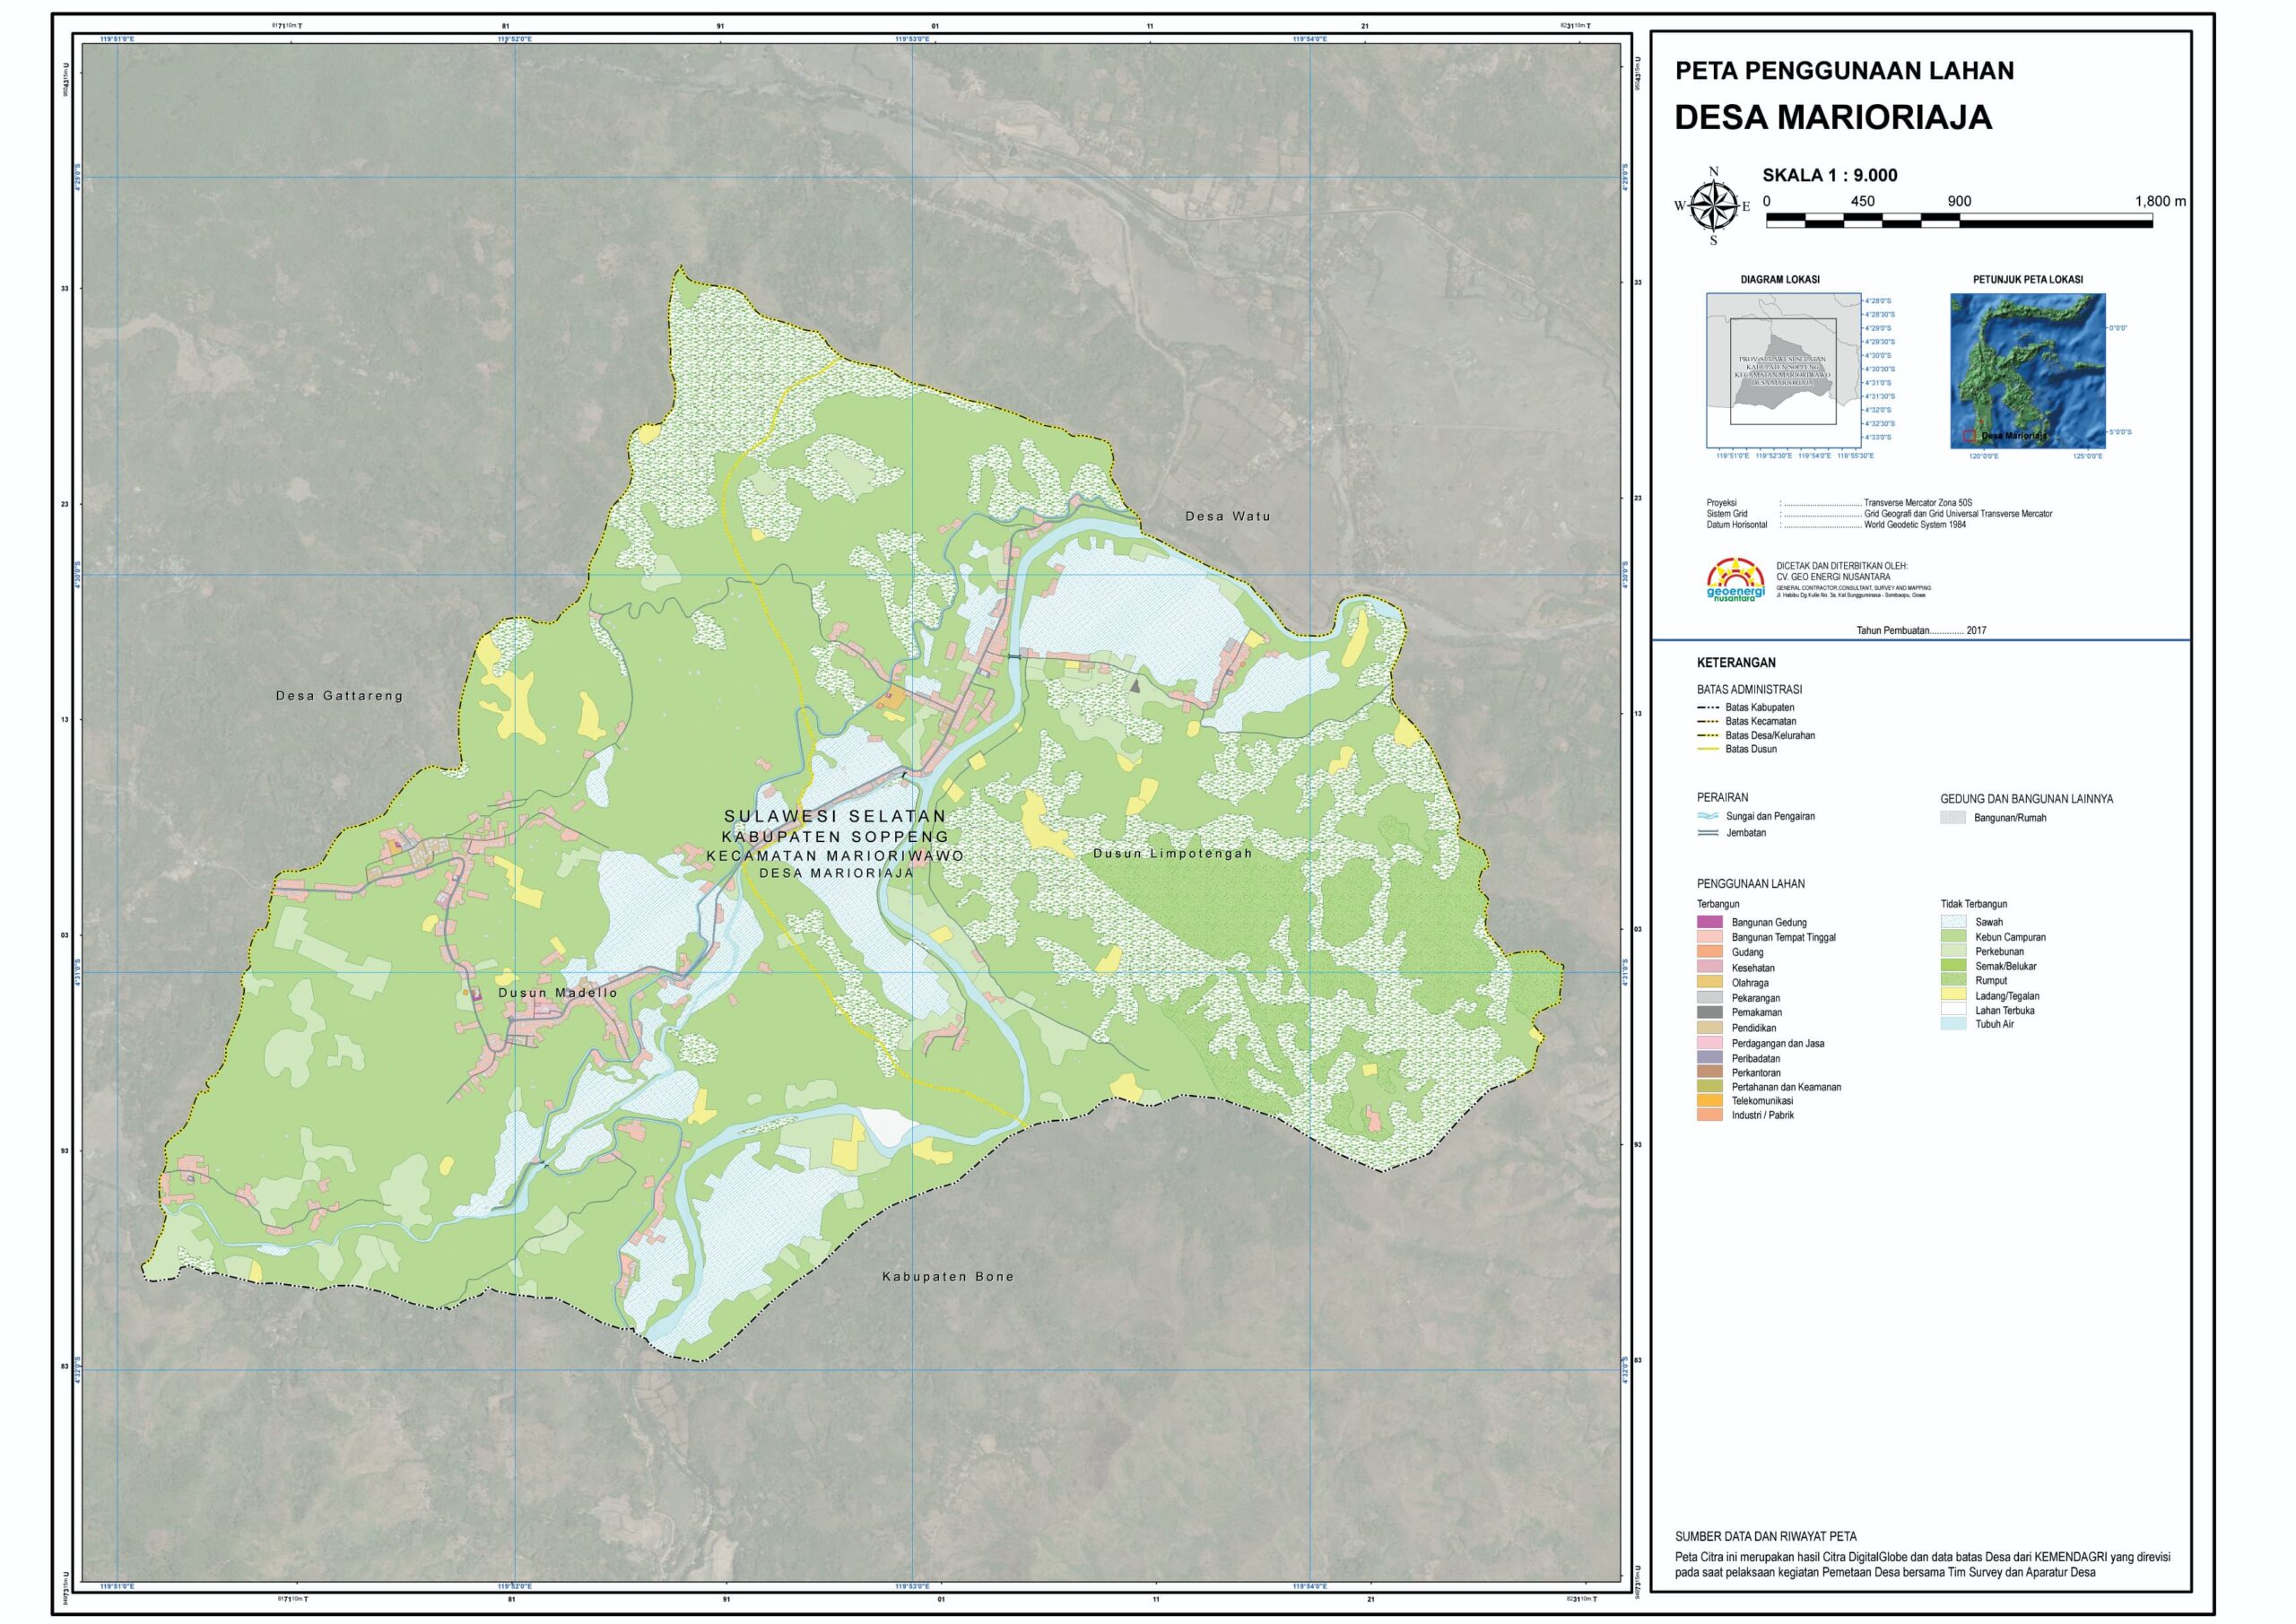Click the Batas Desa/Kelurahan line symbol
The image size is (2296, 1624).
1708,735
